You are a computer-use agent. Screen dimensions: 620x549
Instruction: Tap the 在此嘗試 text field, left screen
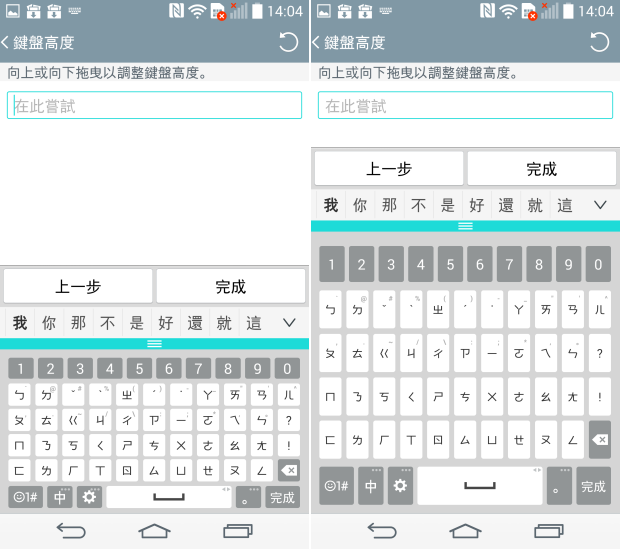coord(154,105)
